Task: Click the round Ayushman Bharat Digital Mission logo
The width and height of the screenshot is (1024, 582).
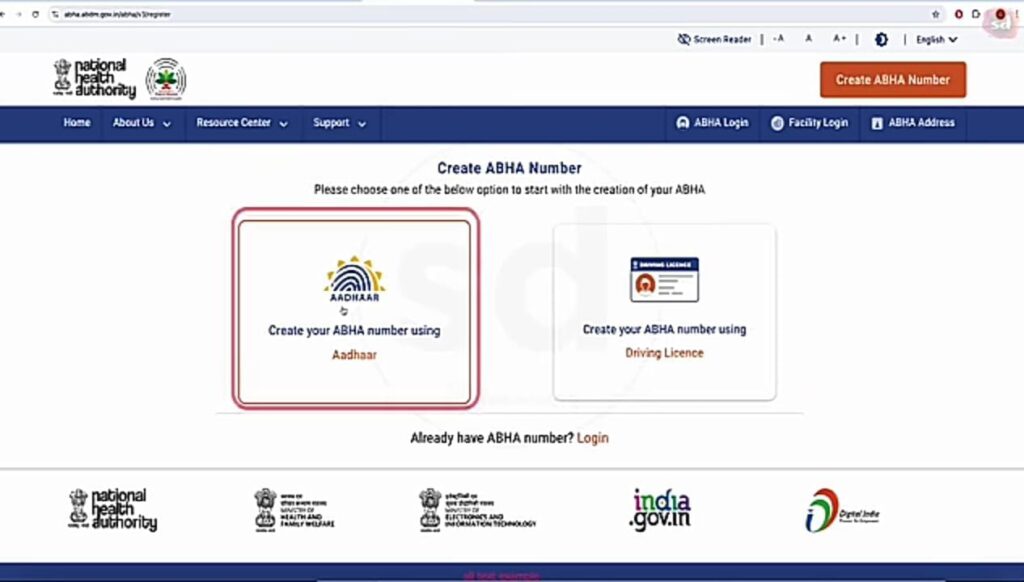Action: click(x=166, y=79)
